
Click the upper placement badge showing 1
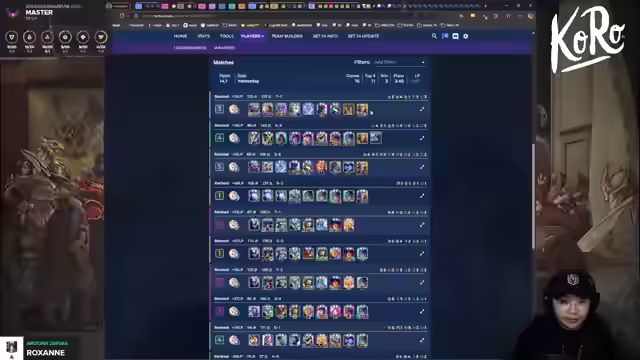(219, 196)
